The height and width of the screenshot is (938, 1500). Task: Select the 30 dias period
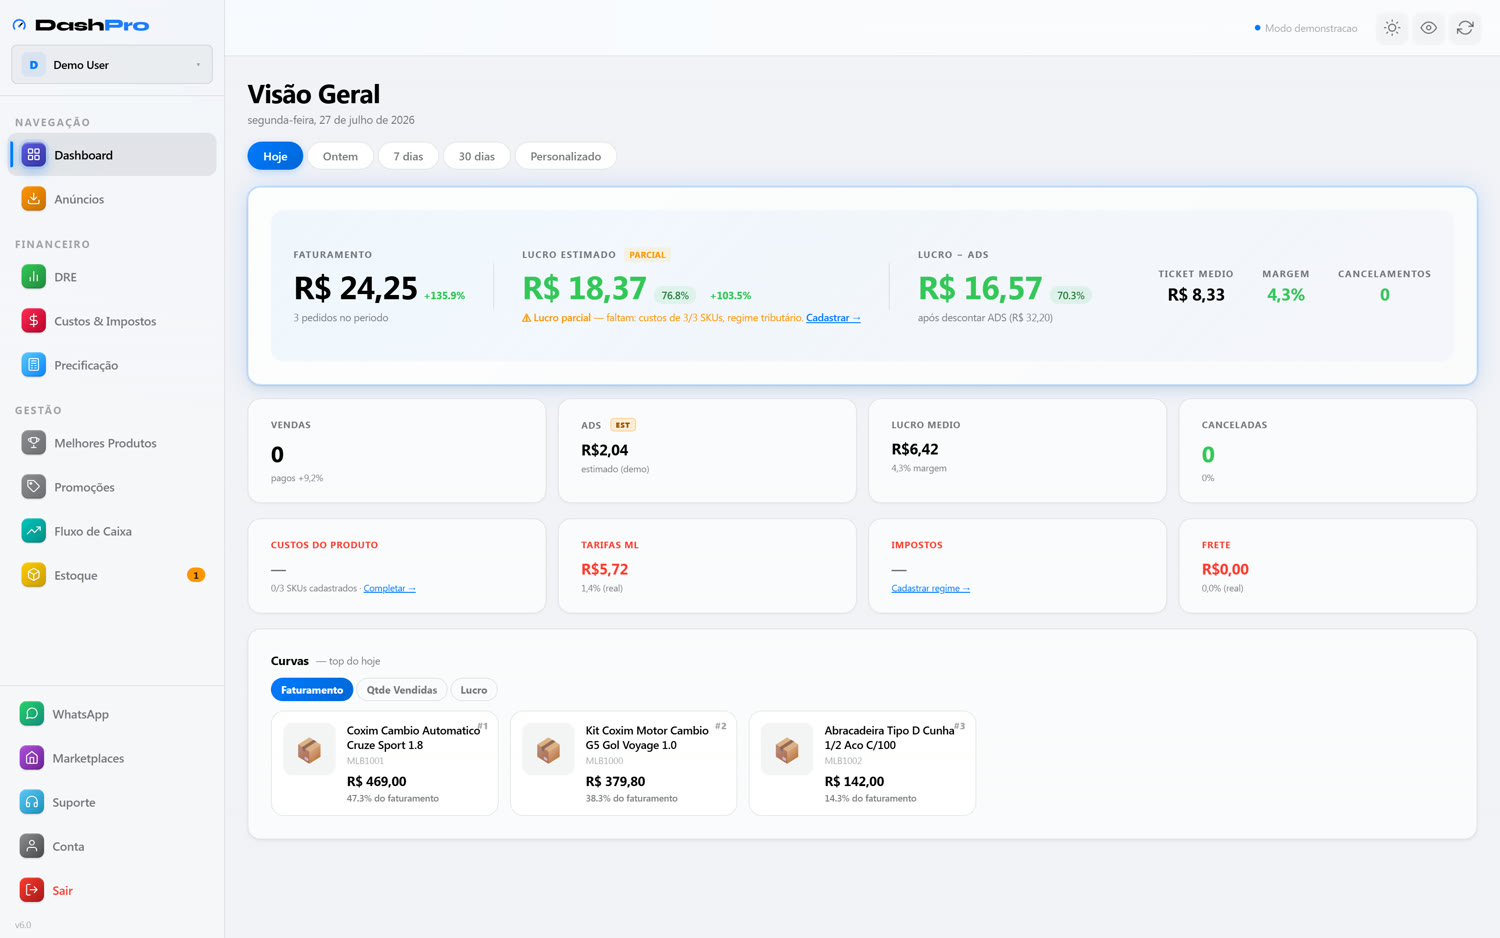tap(477, 156)
